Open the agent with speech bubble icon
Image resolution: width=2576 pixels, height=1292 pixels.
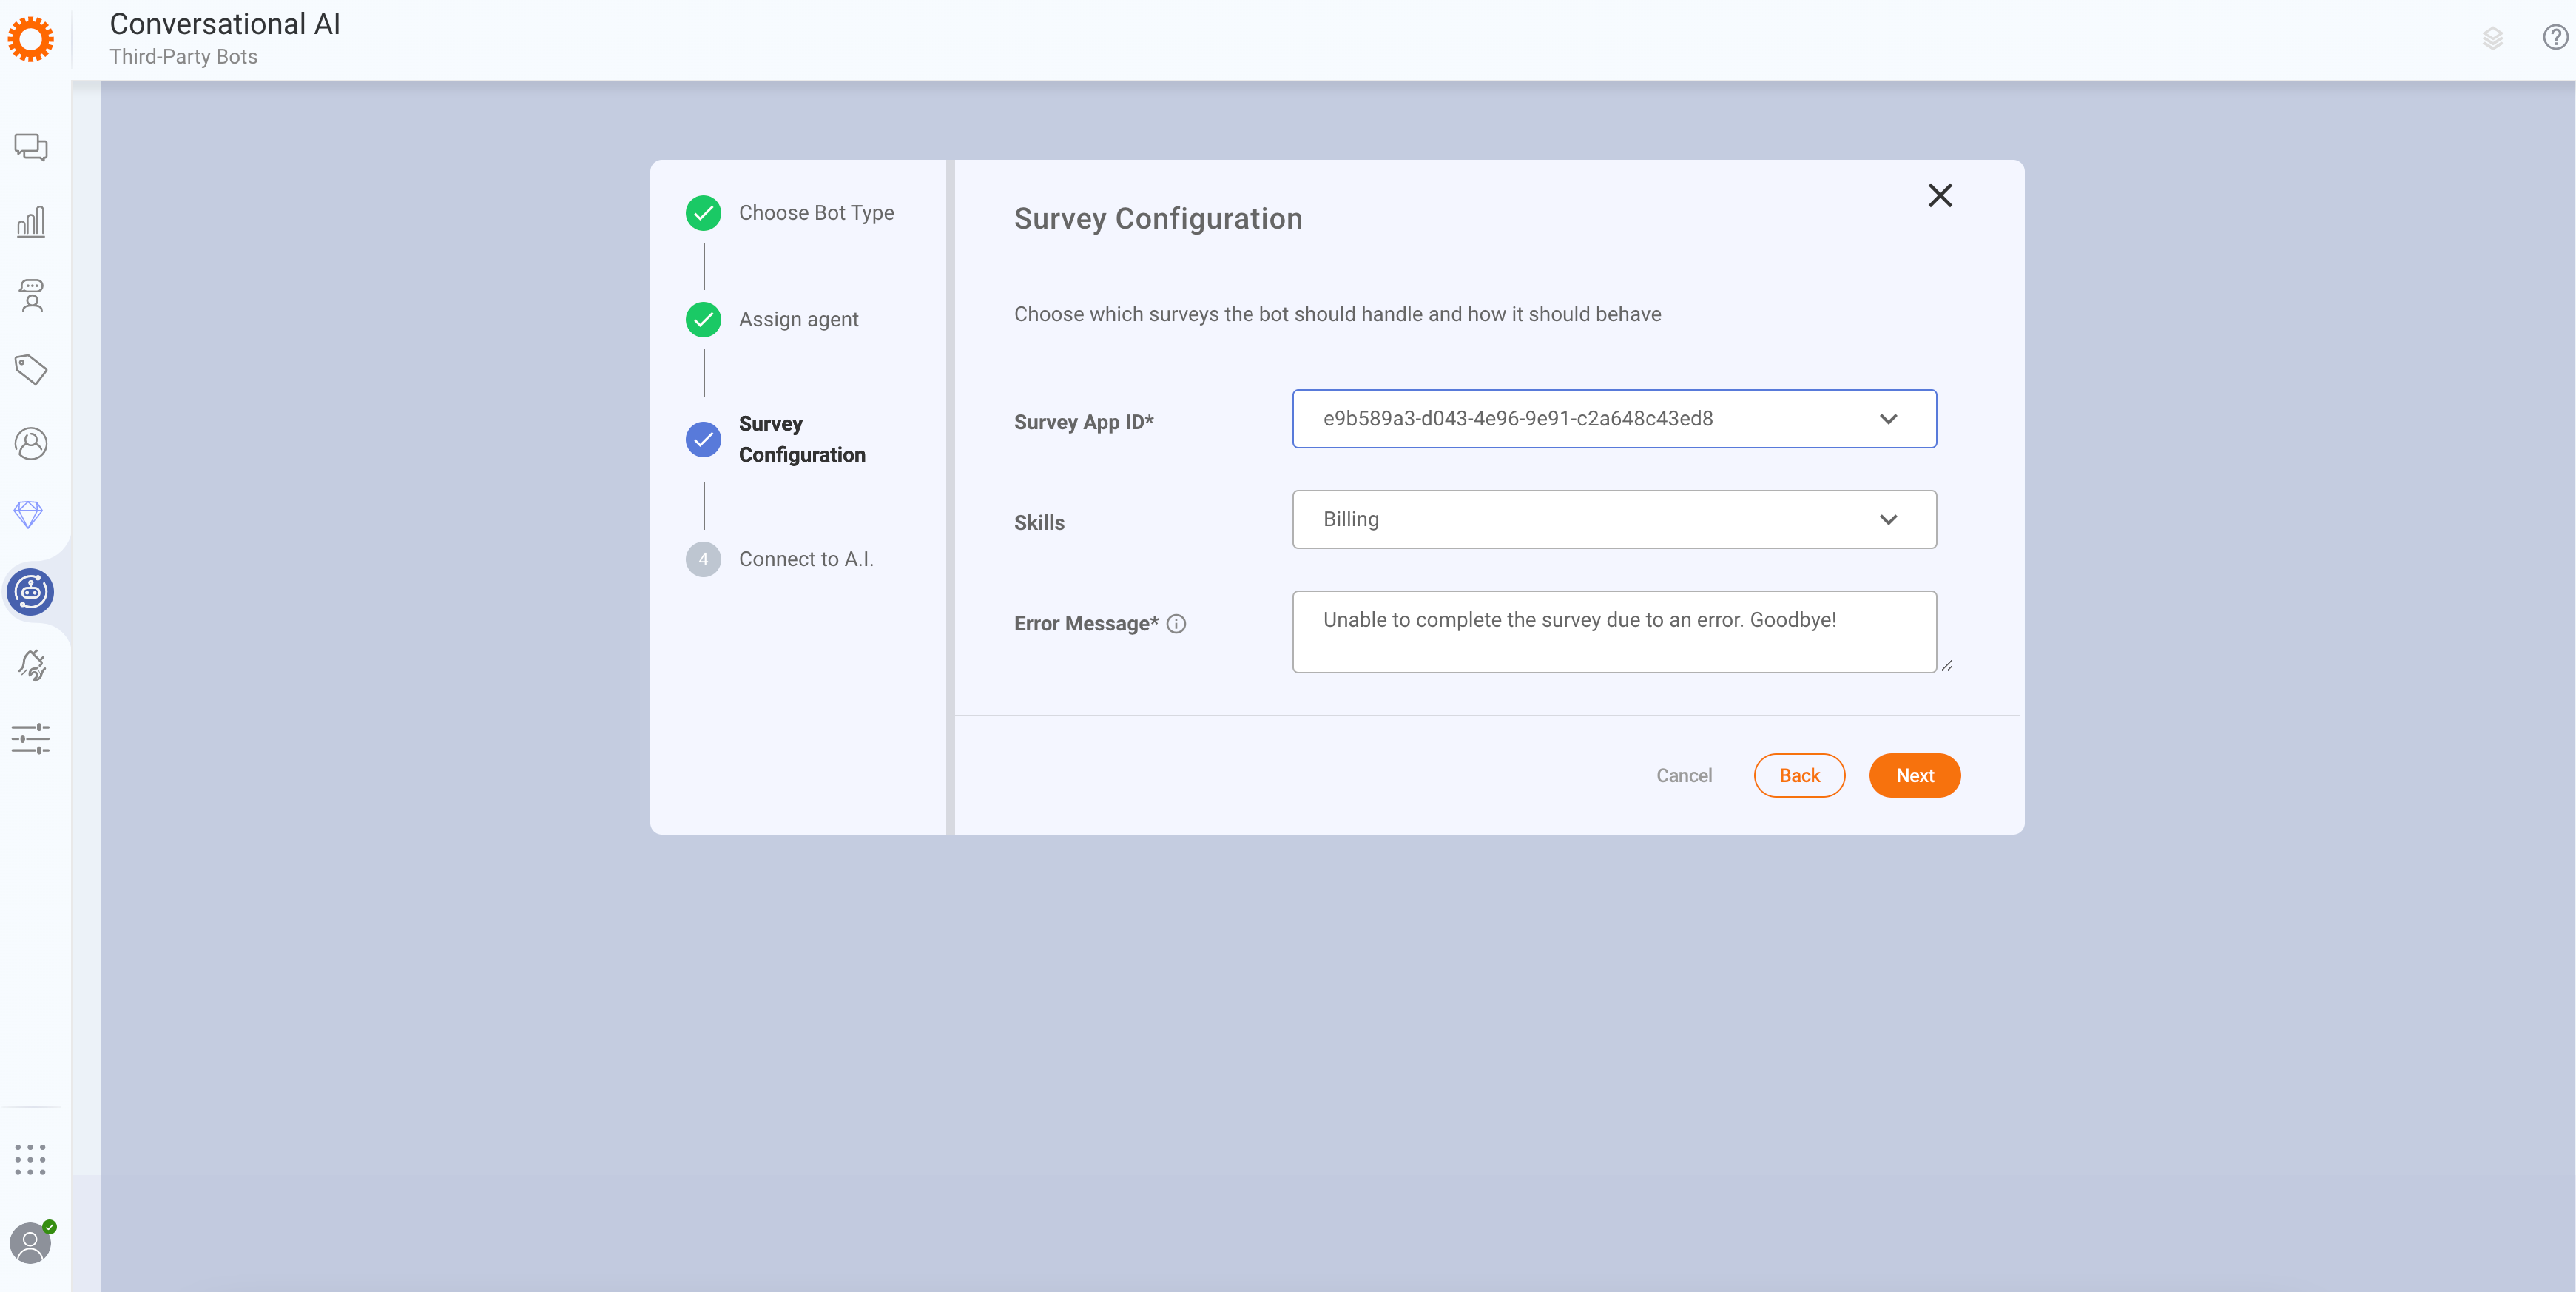[31, 296]
